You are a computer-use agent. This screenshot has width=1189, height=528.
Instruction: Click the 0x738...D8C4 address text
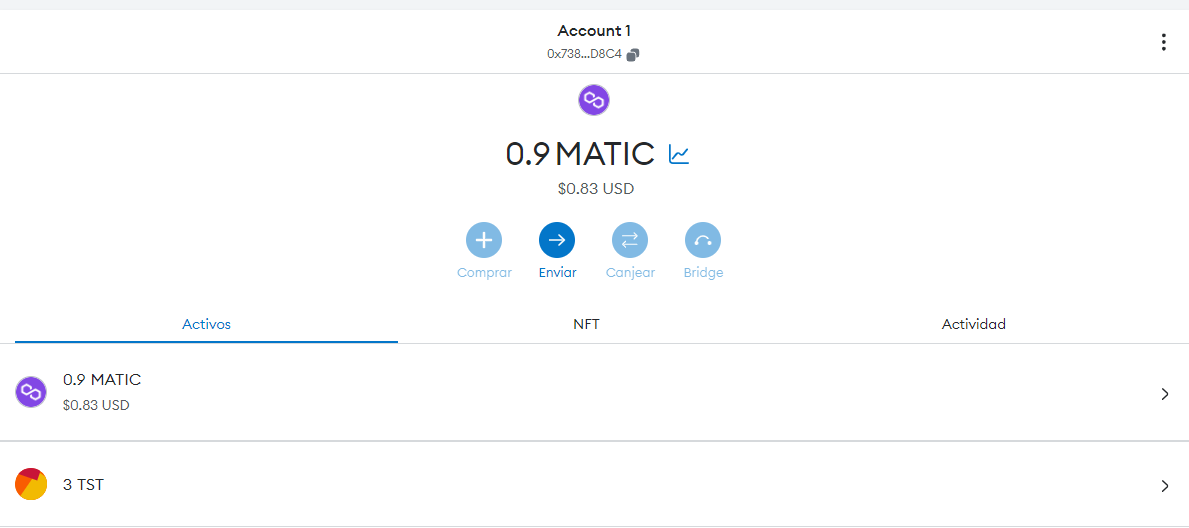click(x=585, y=55)
